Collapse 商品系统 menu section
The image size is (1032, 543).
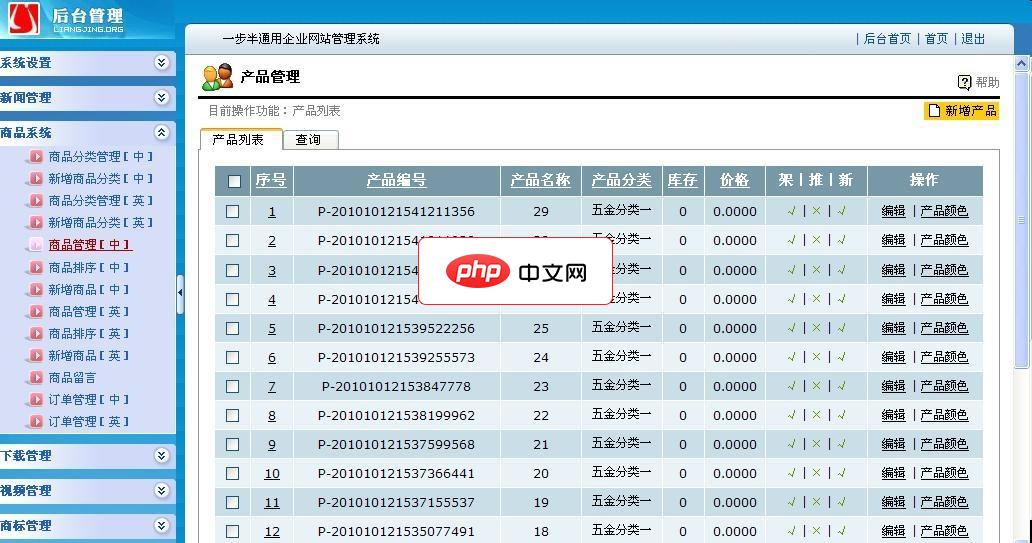(x=161, y=132)
